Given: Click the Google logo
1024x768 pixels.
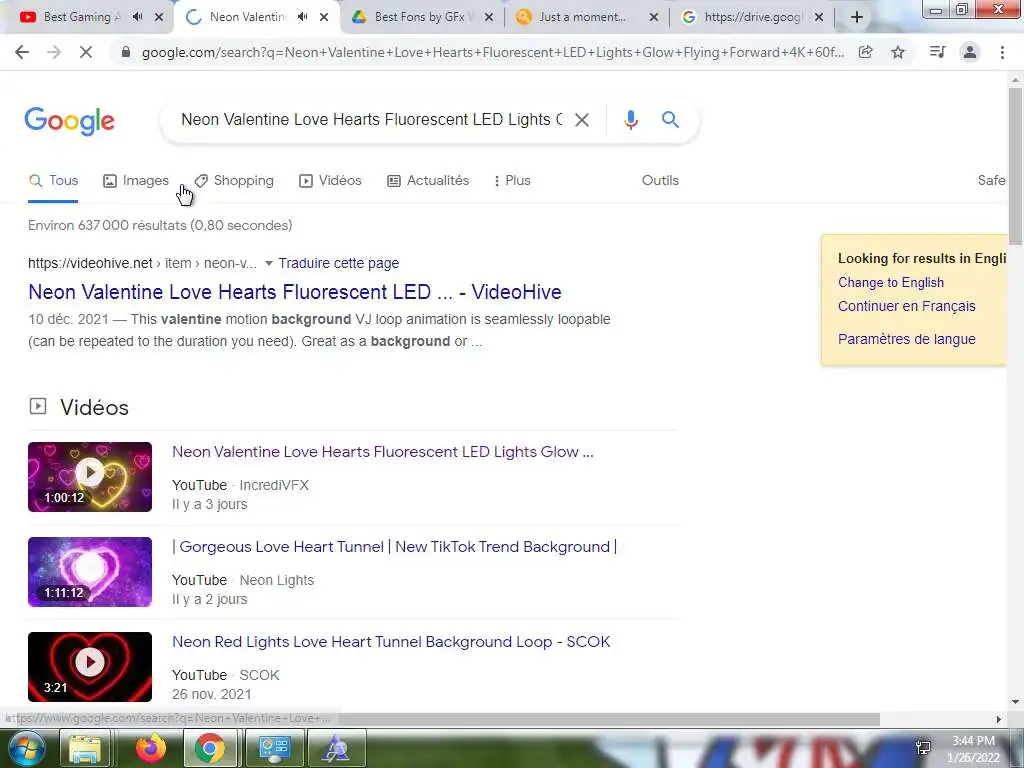Looking at the screenshot, I should click(70, 121).
